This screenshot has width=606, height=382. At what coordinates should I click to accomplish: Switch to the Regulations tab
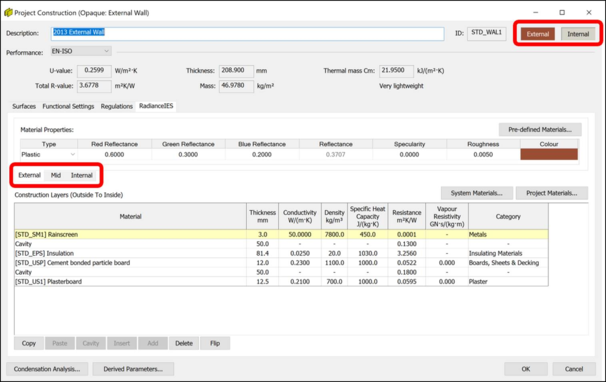click(x=116, y=106)
